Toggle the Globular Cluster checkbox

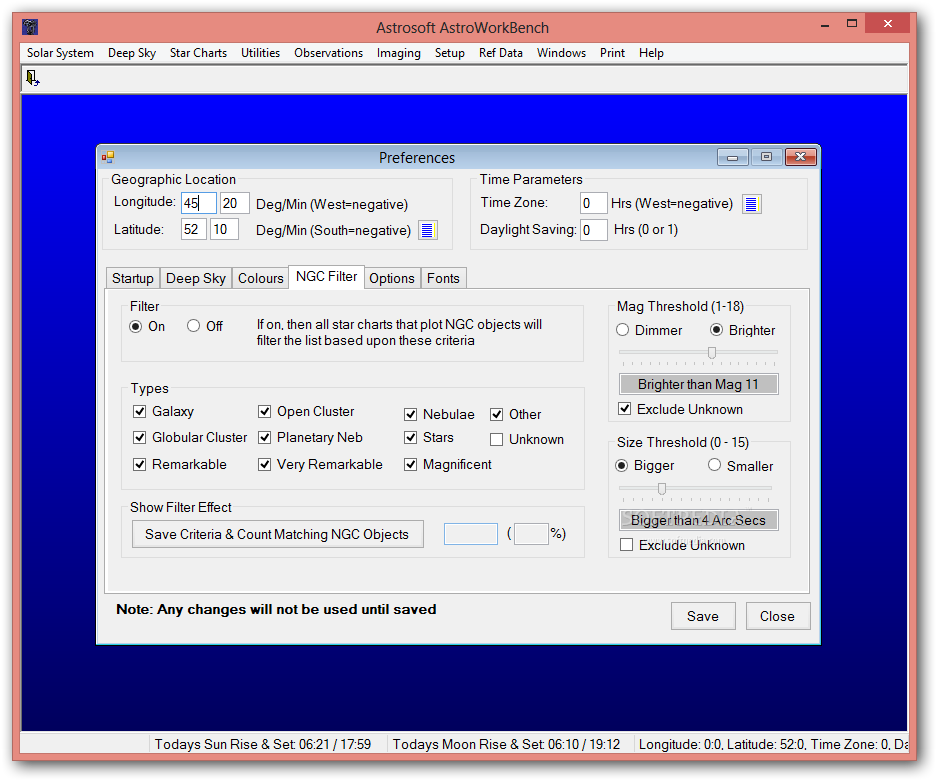pyautogui.click(x=139, y=437)
